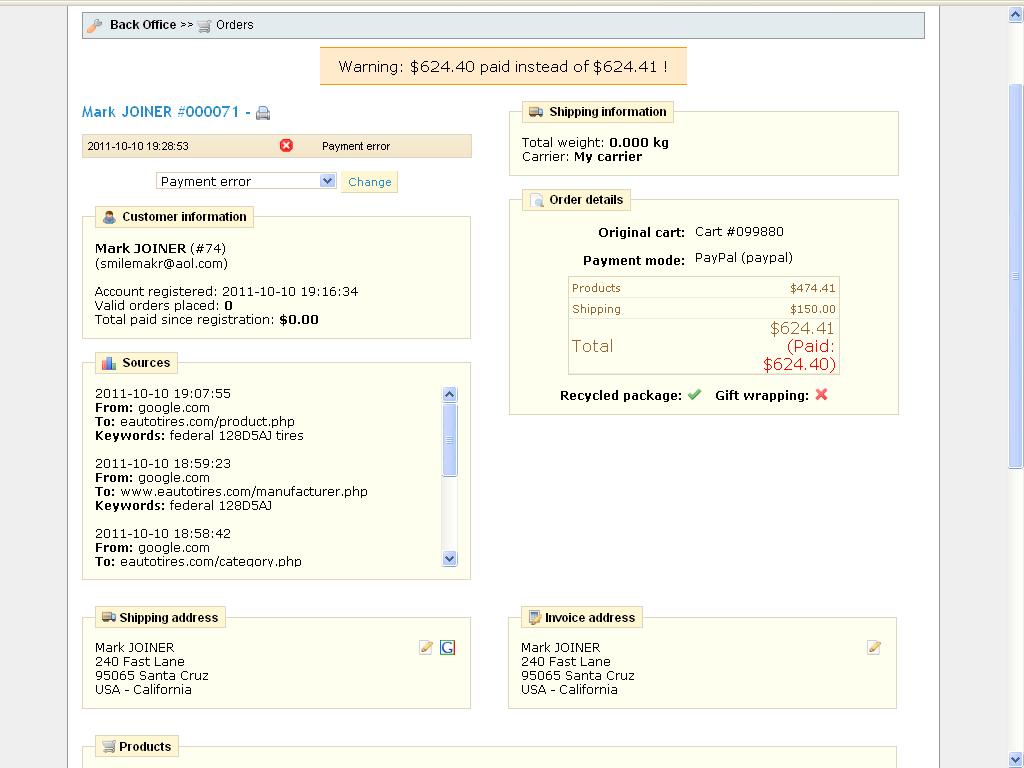Edit the invoice address pencil icon
Screen dimensions: 1024x768
click(874, 647)
